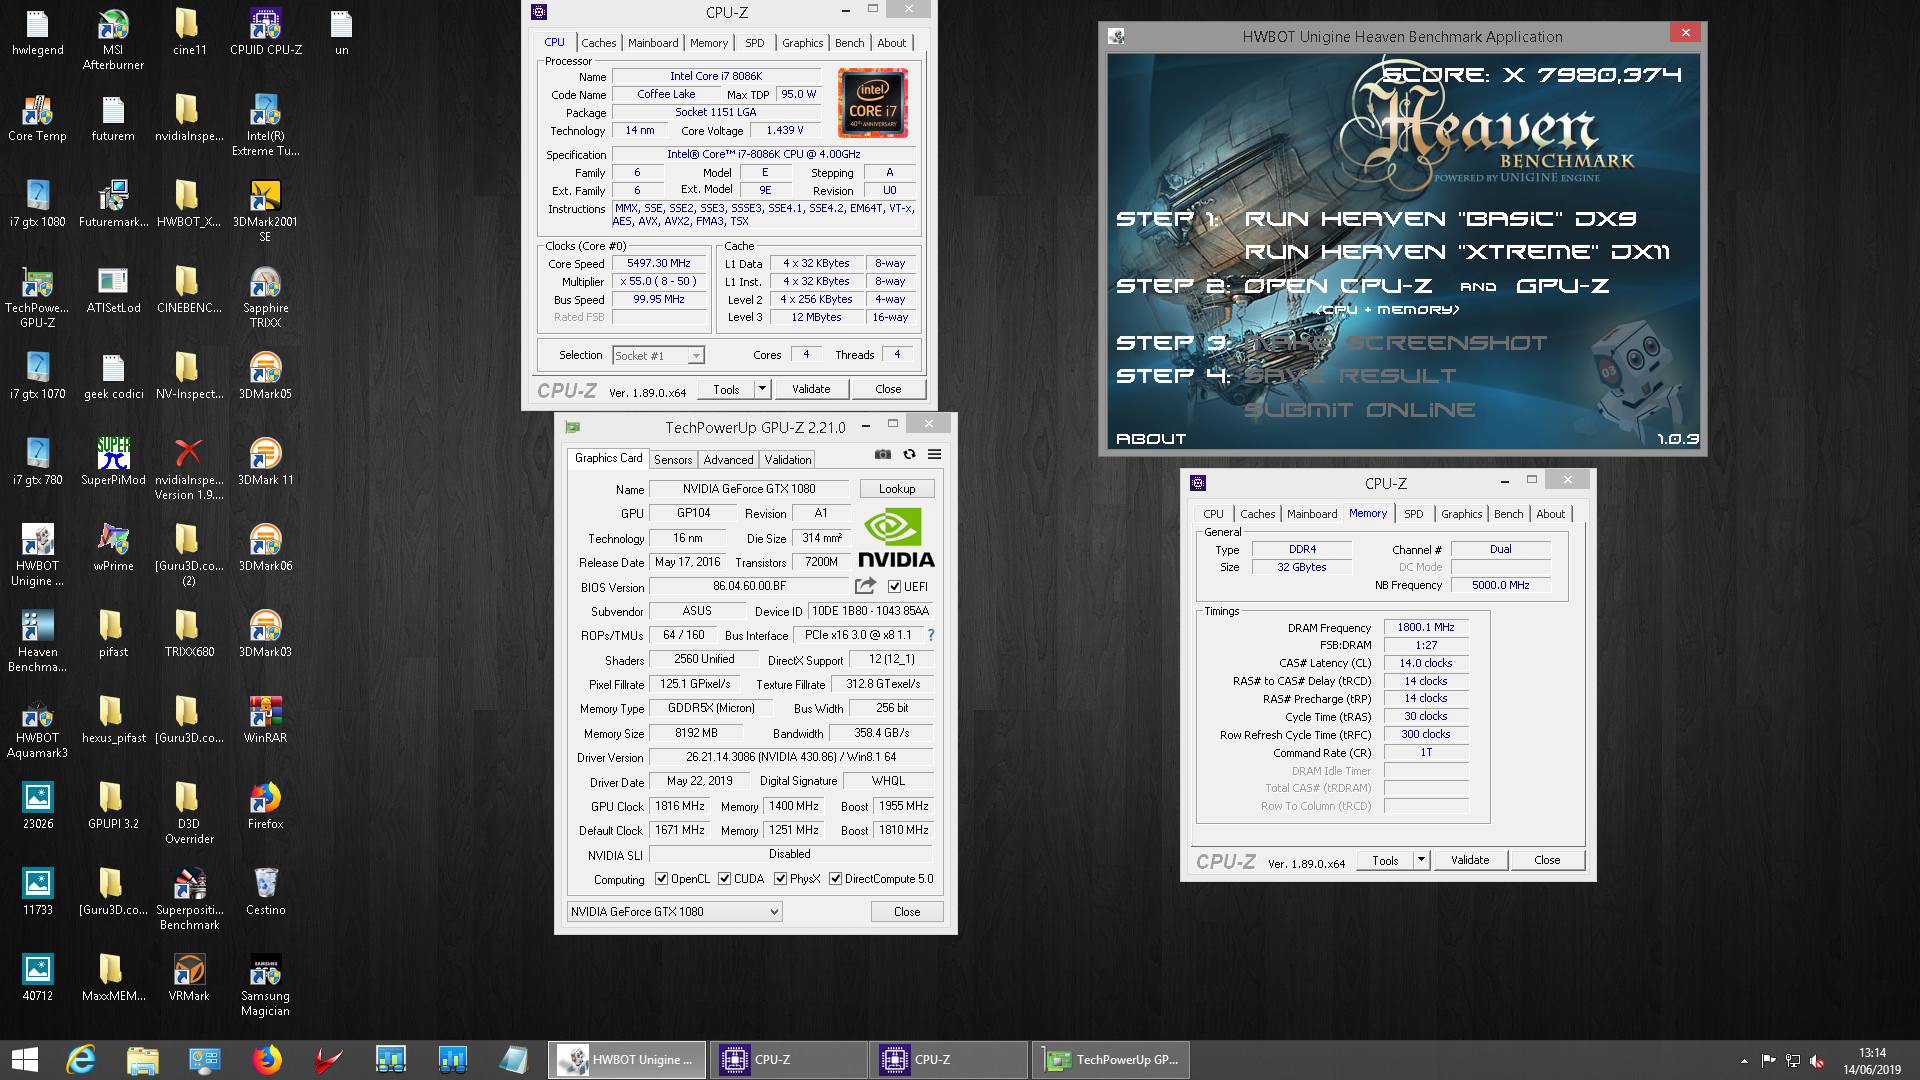
Task: Open Samsung Magician desktop icon
Action: click(265, 986)
